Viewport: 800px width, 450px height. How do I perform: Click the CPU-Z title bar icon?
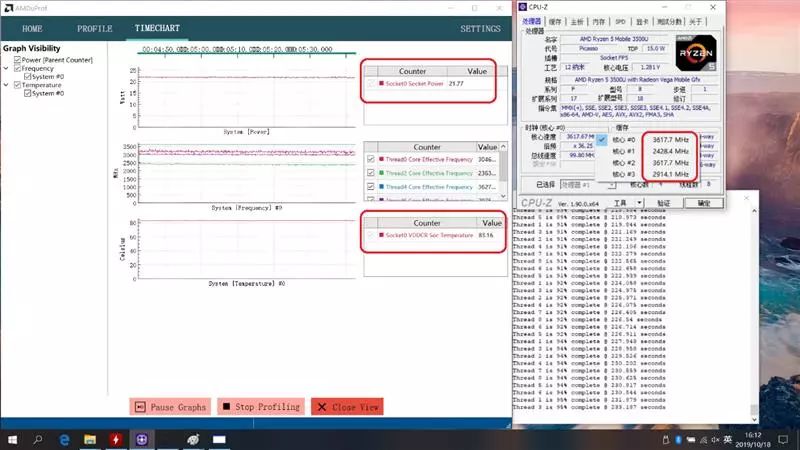tap(522, 7)
